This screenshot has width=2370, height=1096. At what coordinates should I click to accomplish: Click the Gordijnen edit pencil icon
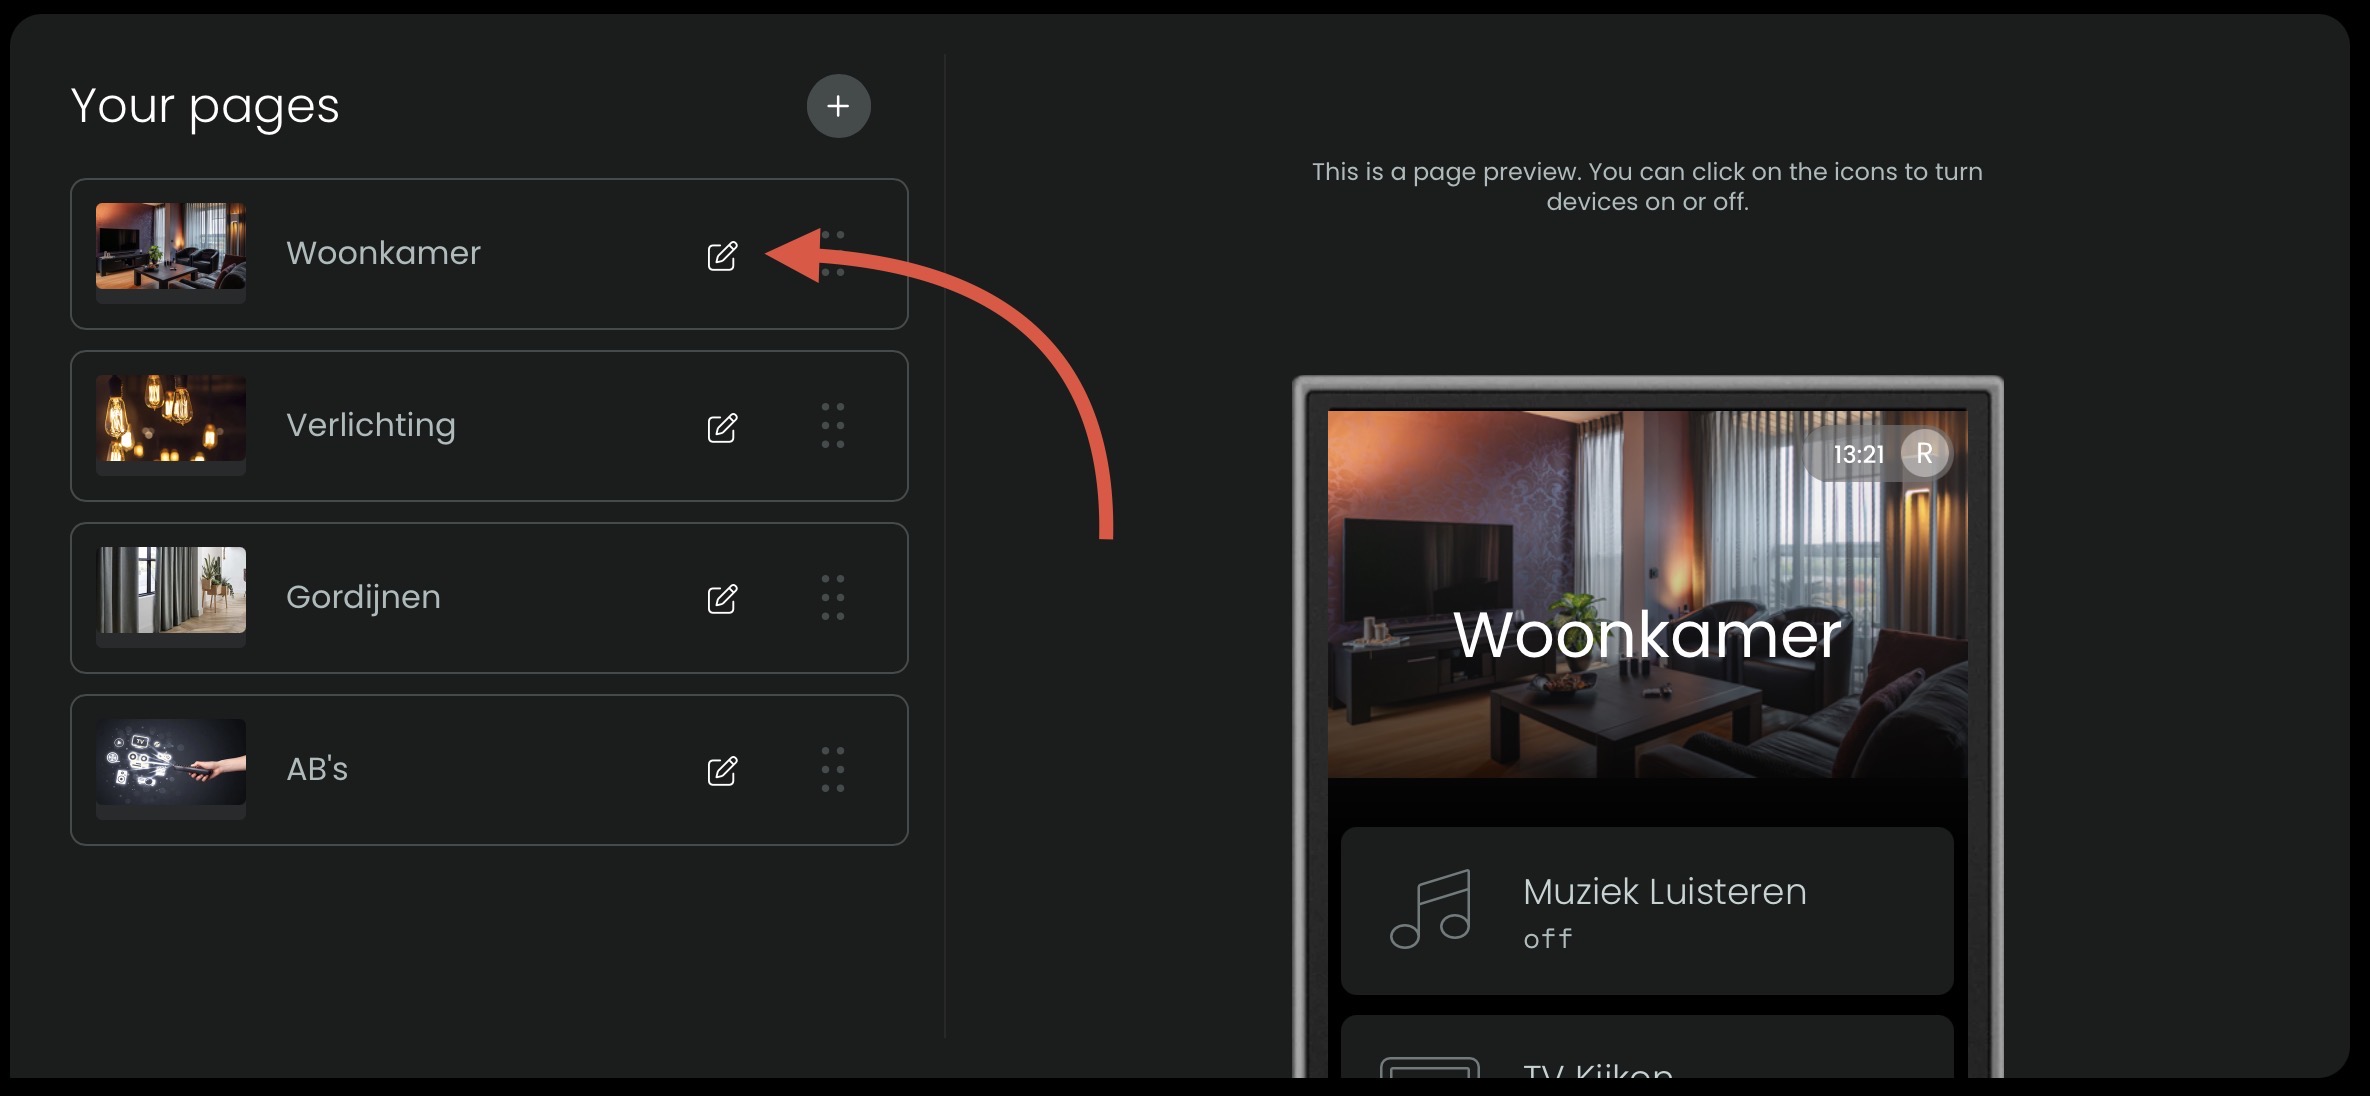click(x=722, y=599)
